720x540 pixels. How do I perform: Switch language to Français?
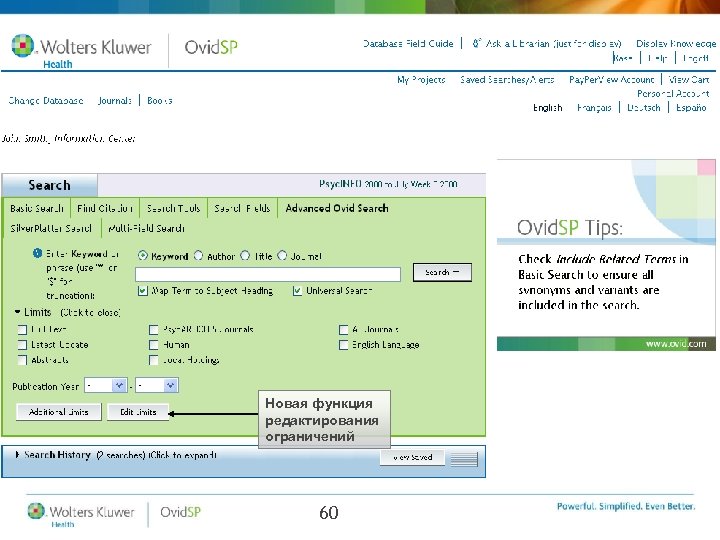click(594, 108)
